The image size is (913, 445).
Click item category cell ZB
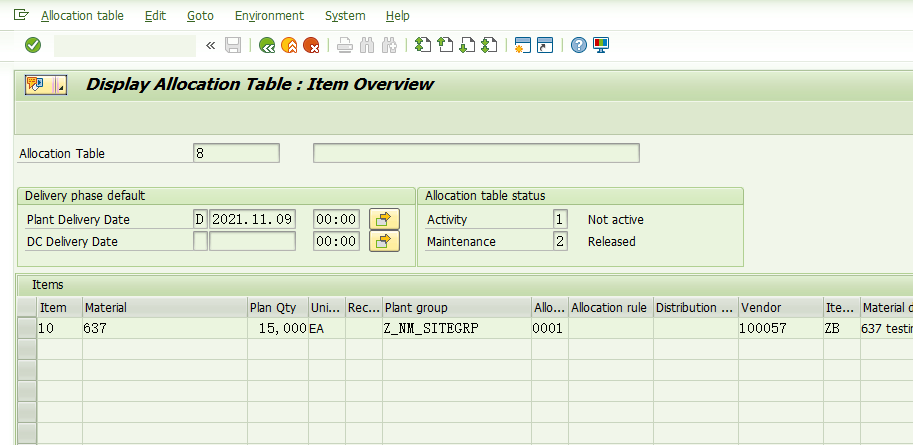(x=842, y=329)
